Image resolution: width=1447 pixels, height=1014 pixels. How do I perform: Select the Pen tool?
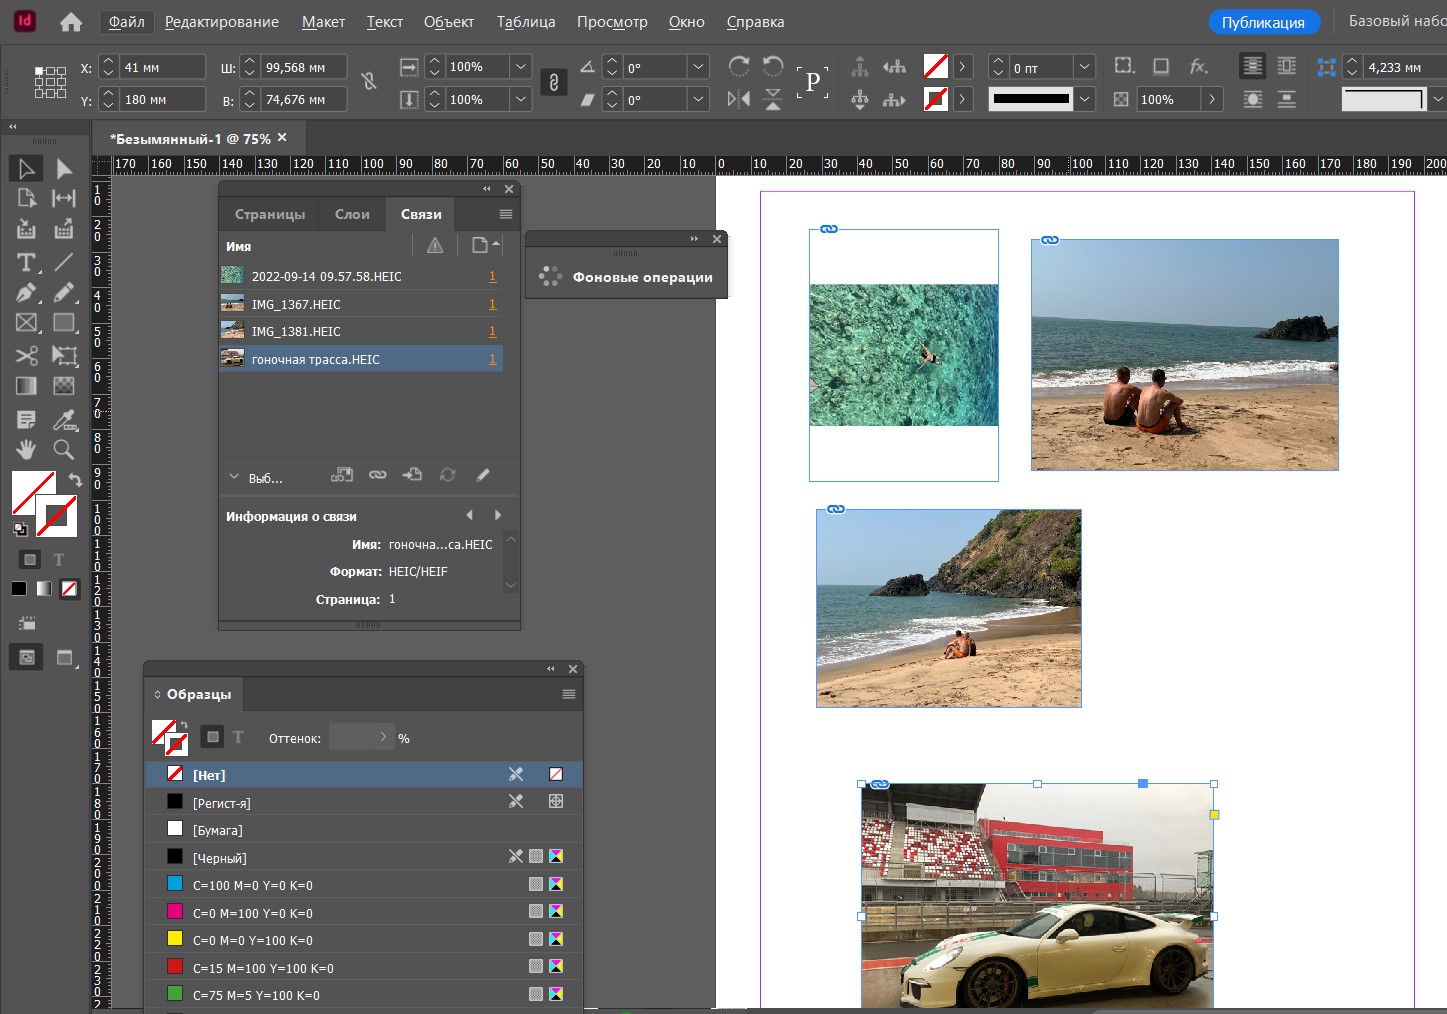click(26, 293)
